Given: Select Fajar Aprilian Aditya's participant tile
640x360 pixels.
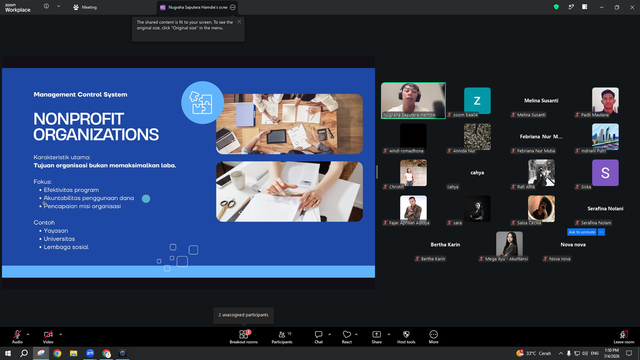Looking at the screenshot, I should point(413,209).
